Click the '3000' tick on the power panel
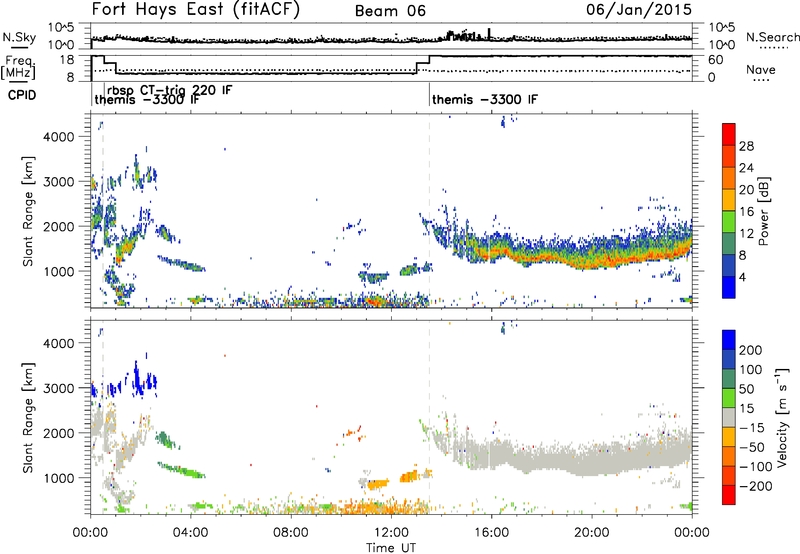800x554 pixels. 59,182
